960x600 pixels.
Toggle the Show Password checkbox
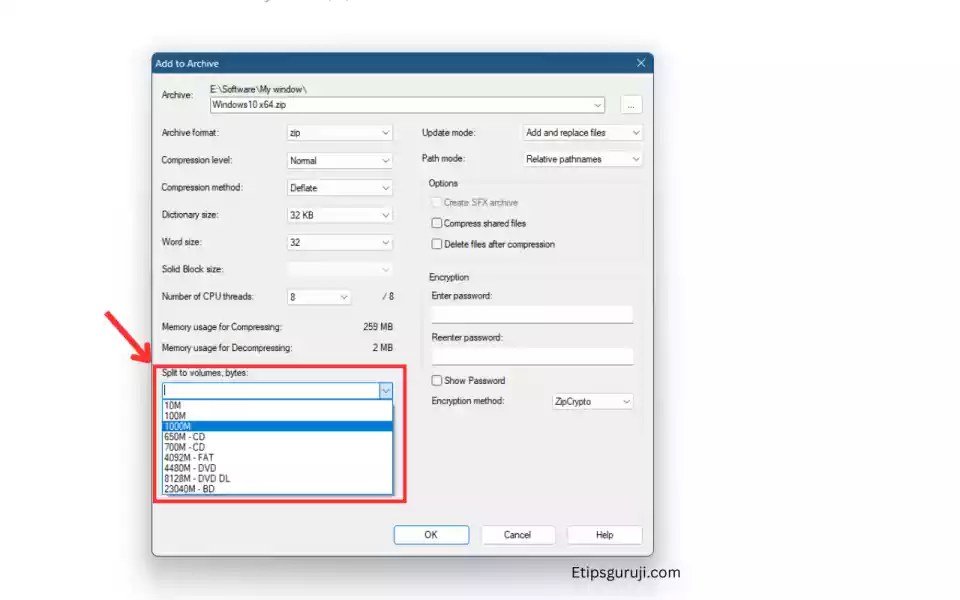click(437, 380)
